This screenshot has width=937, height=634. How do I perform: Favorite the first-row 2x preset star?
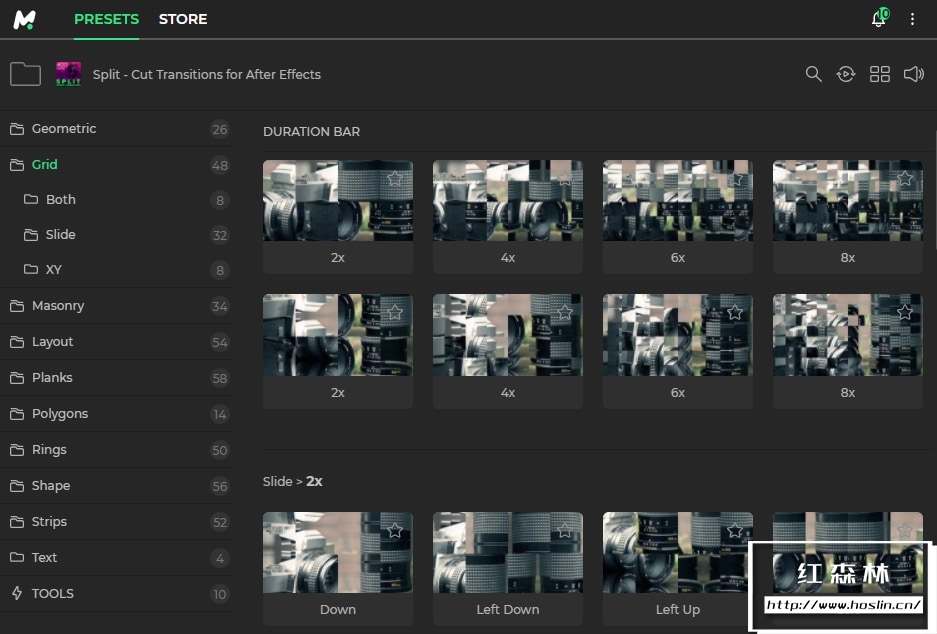(x=394, y=178)
